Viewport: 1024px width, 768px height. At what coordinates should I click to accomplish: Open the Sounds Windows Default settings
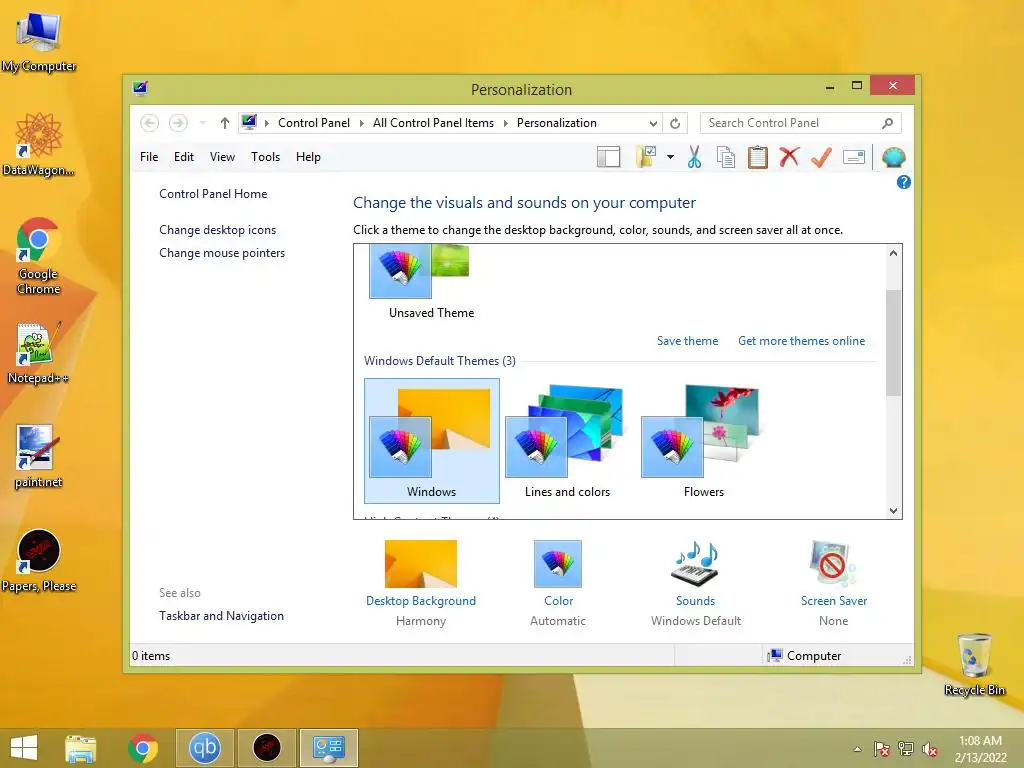tap(696, 583)
